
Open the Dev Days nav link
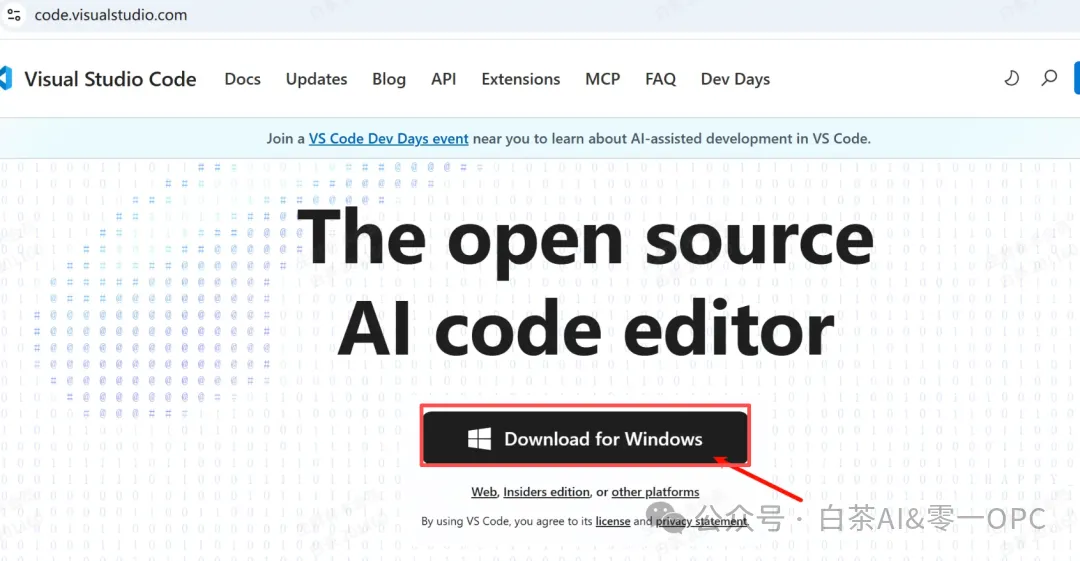[x=735, y=79]
